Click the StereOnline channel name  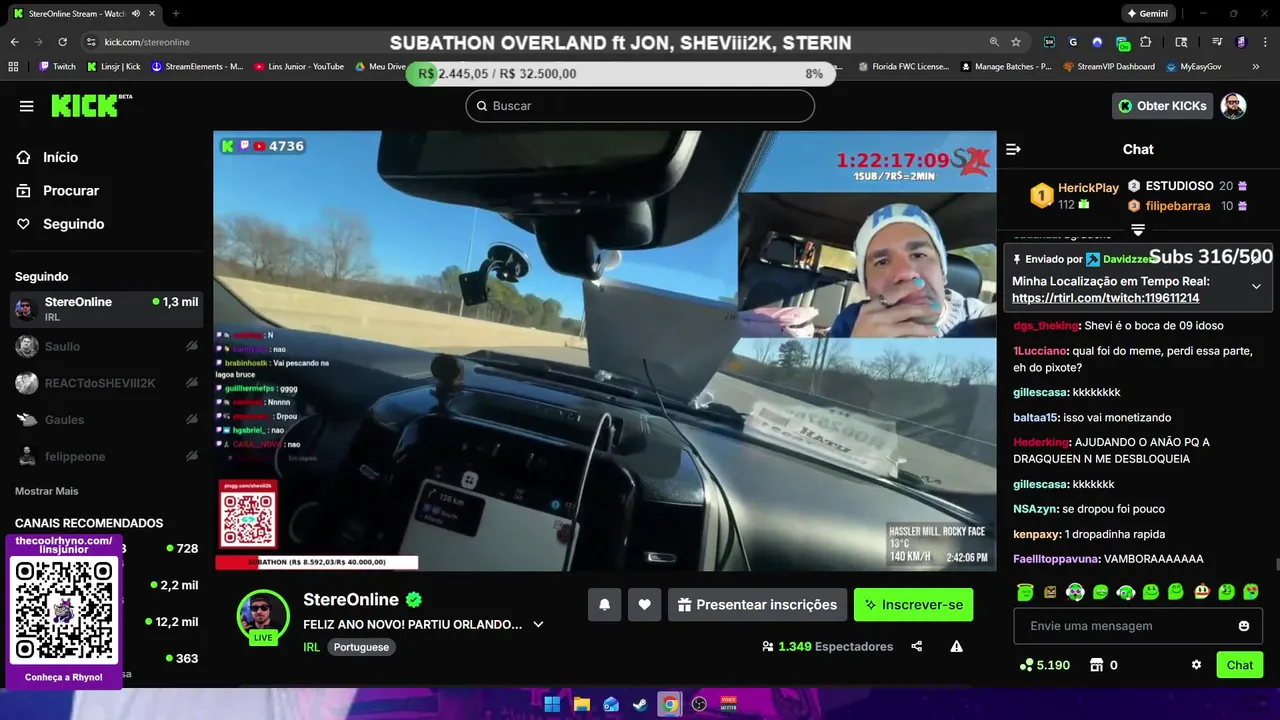[351, 600]
